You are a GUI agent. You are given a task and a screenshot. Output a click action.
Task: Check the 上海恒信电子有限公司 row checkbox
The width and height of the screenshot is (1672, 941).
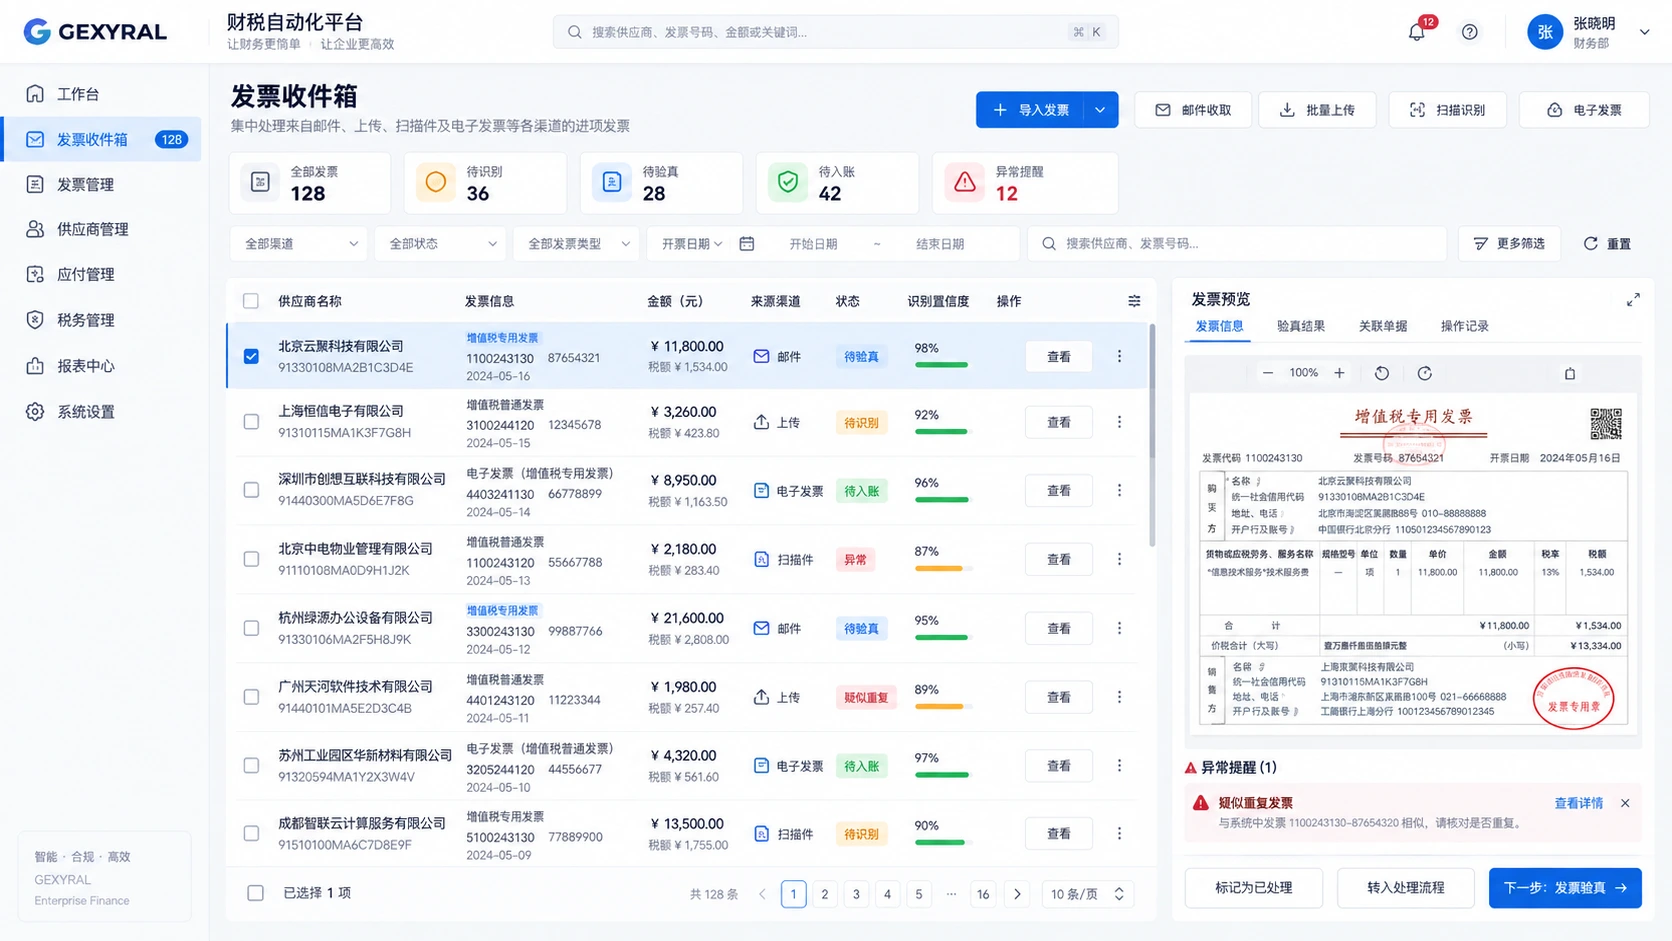(251, 422)
